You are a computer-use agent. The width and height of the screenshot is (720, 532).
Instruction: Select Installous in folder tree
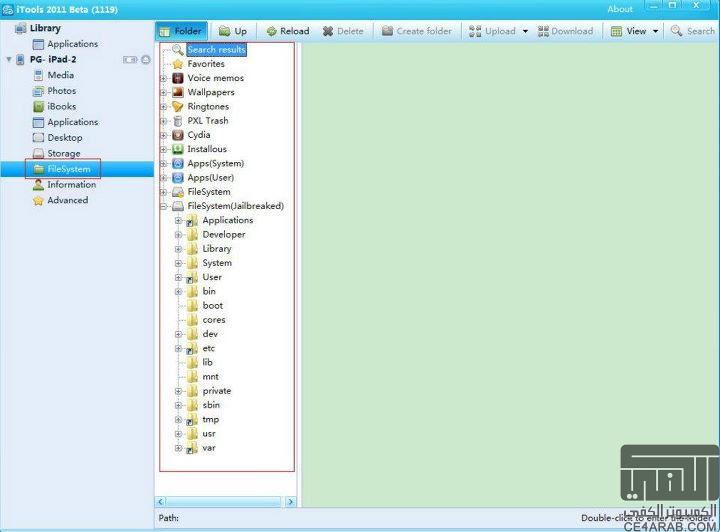point(207,149)
